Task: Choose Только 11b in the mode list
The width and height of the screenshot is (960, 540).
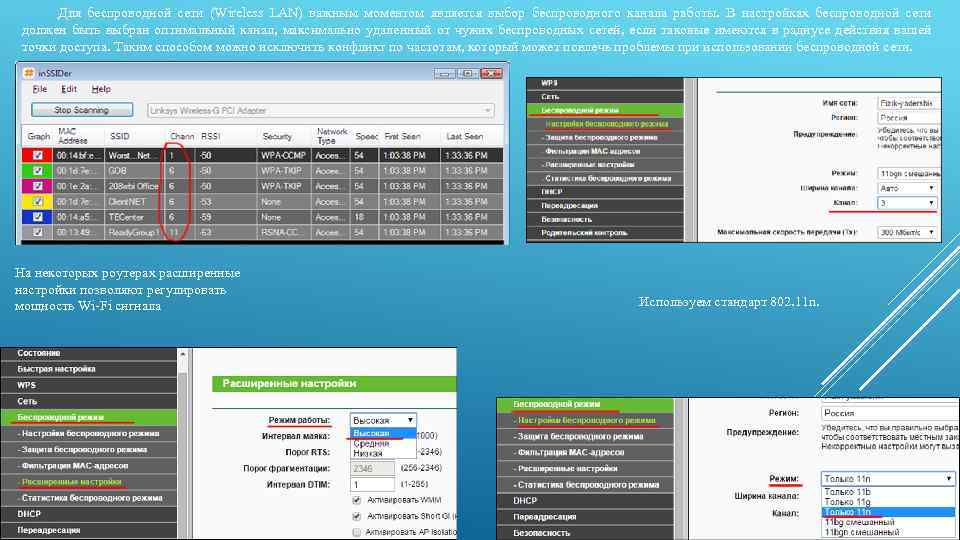Action: [888, 492]
